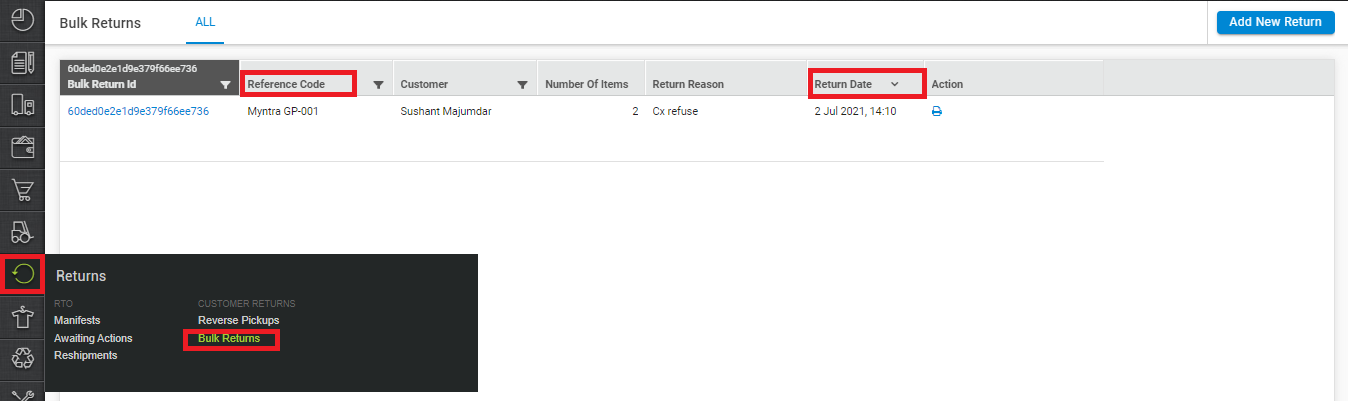The height and width of the screenshot is (401, 1348).
Task: Open Reverse Pickups menu entry
Action: (239, 320)
